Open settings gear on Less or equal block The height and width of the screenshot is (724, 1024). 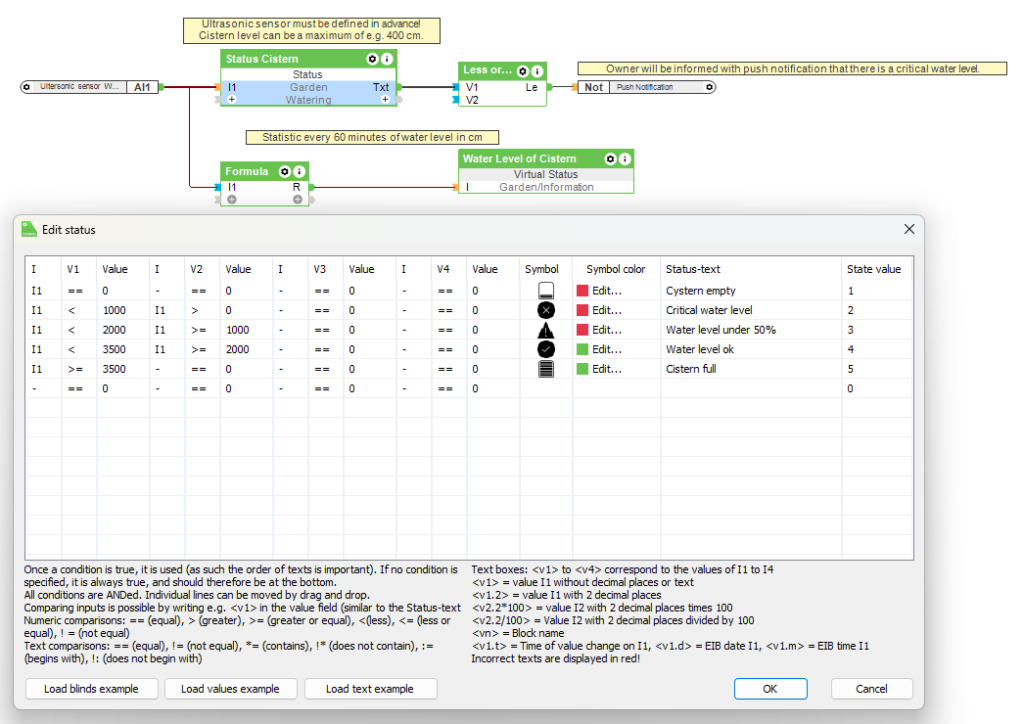point(523,71)
